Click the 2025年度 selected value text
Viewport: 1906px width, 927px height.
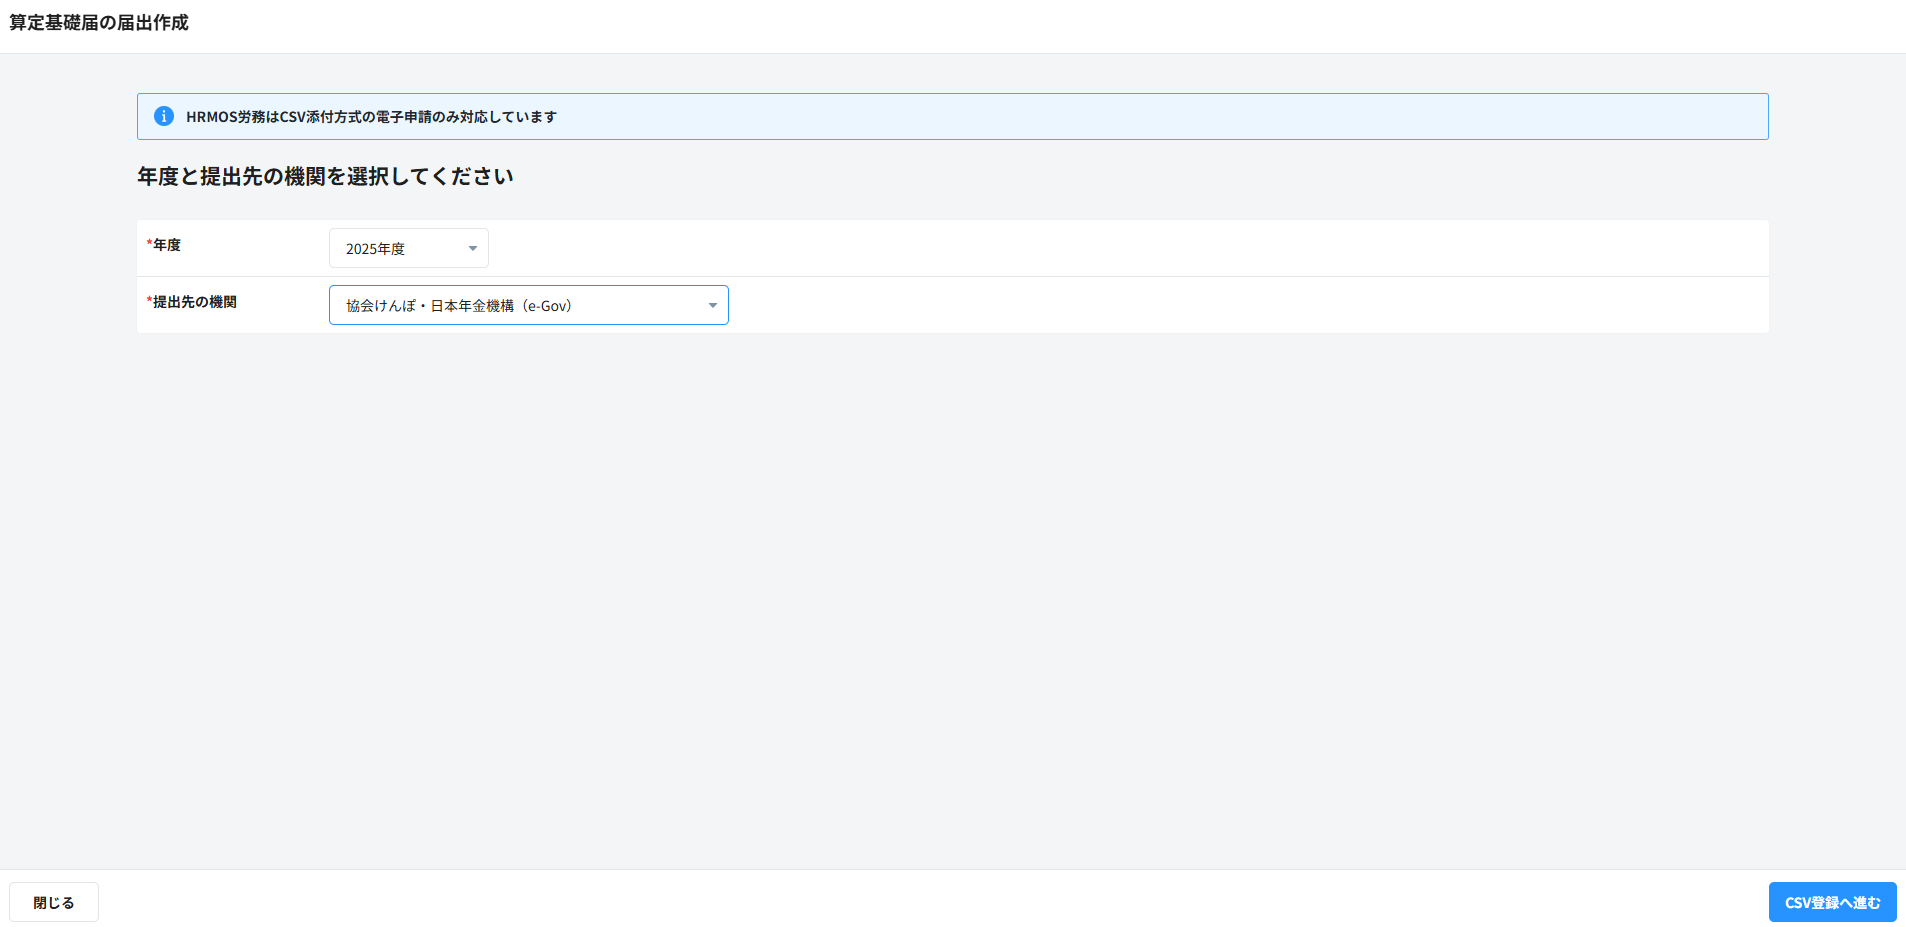[375, 249]
